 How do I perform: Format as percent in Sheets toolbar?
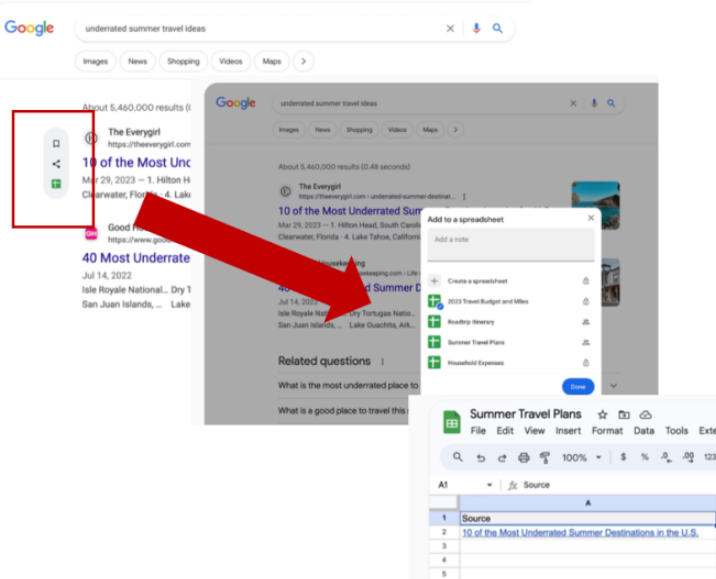tap(644, 457)
